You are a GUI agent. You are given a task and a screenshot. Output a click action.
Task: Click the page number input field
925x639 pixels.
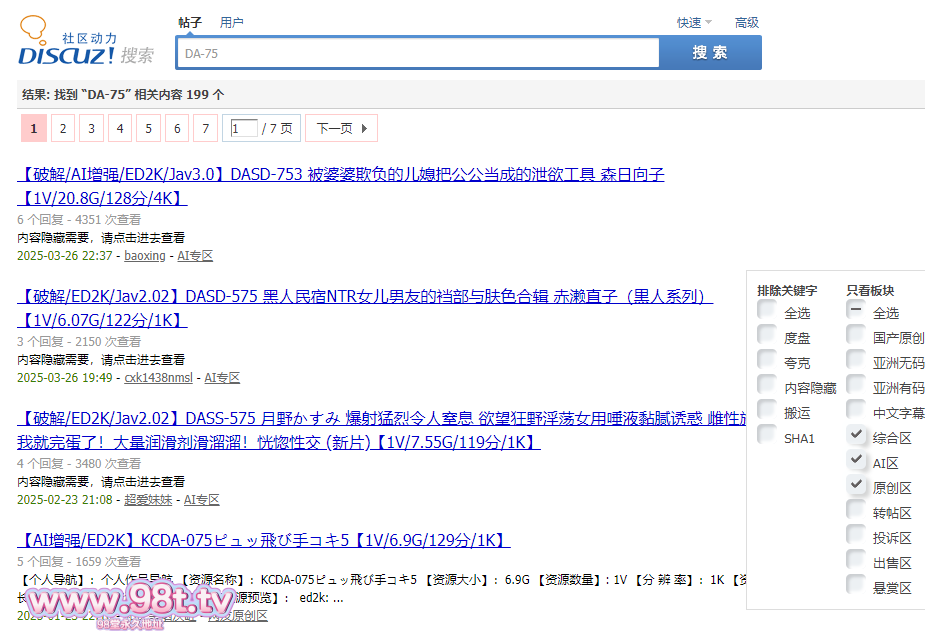tap(244, 128)
